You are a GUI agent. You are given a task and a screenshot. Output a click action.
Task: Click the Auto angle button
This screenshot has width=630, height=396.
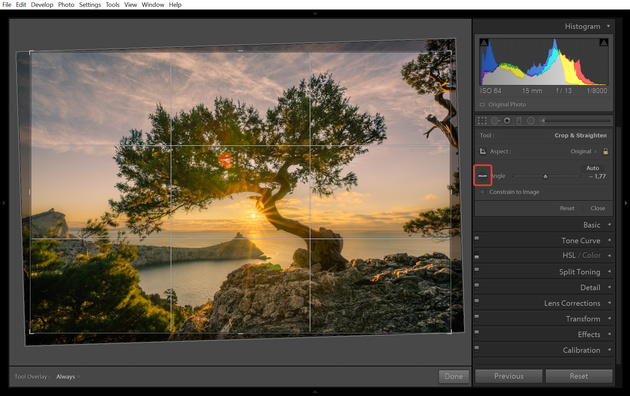[592, 168]
